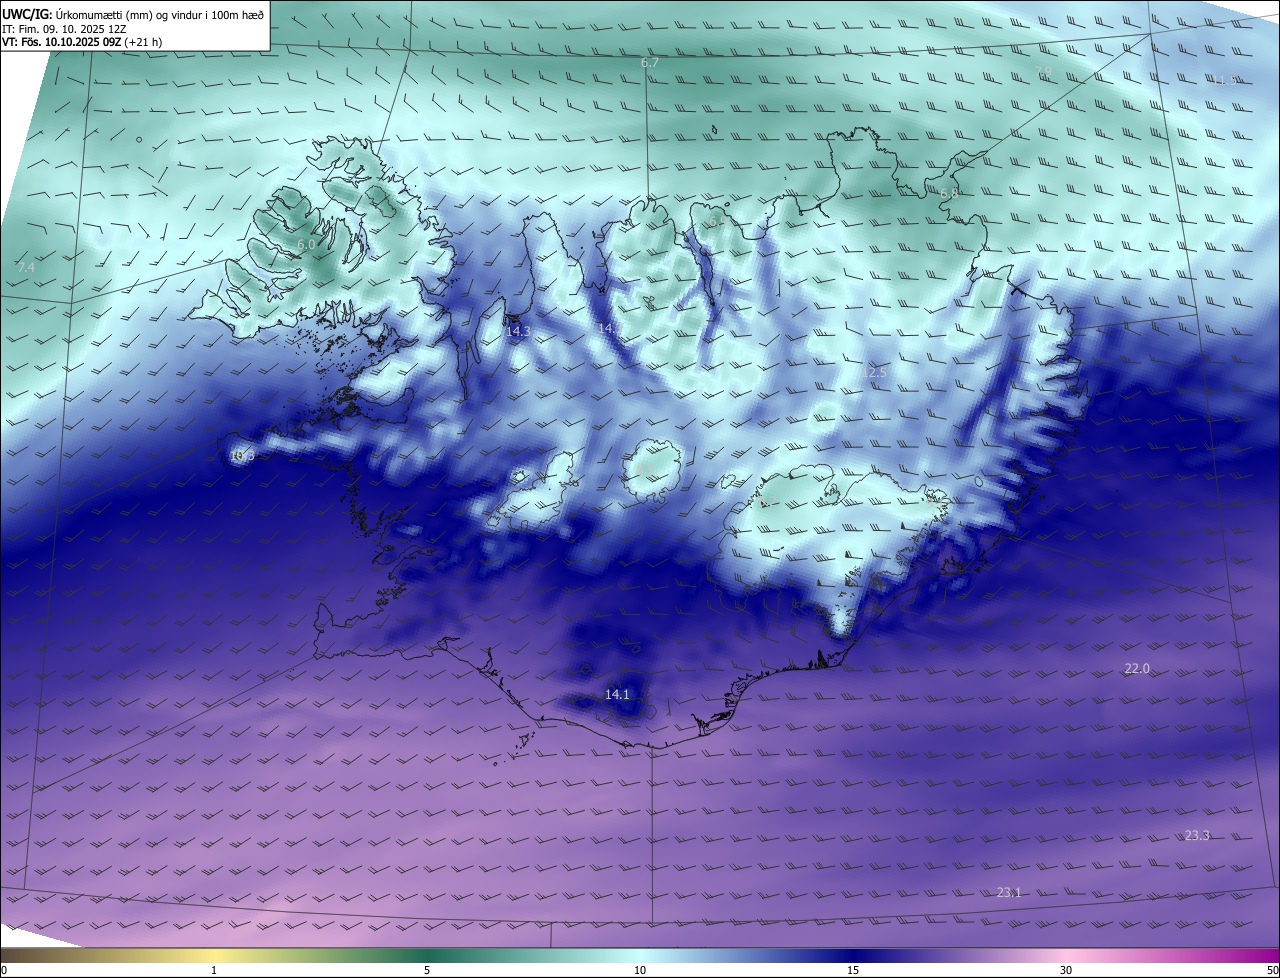This screenshot has height=978, width=1280.
Task: Click the 6.8 value in the northeast
Action: coord(949,192)
